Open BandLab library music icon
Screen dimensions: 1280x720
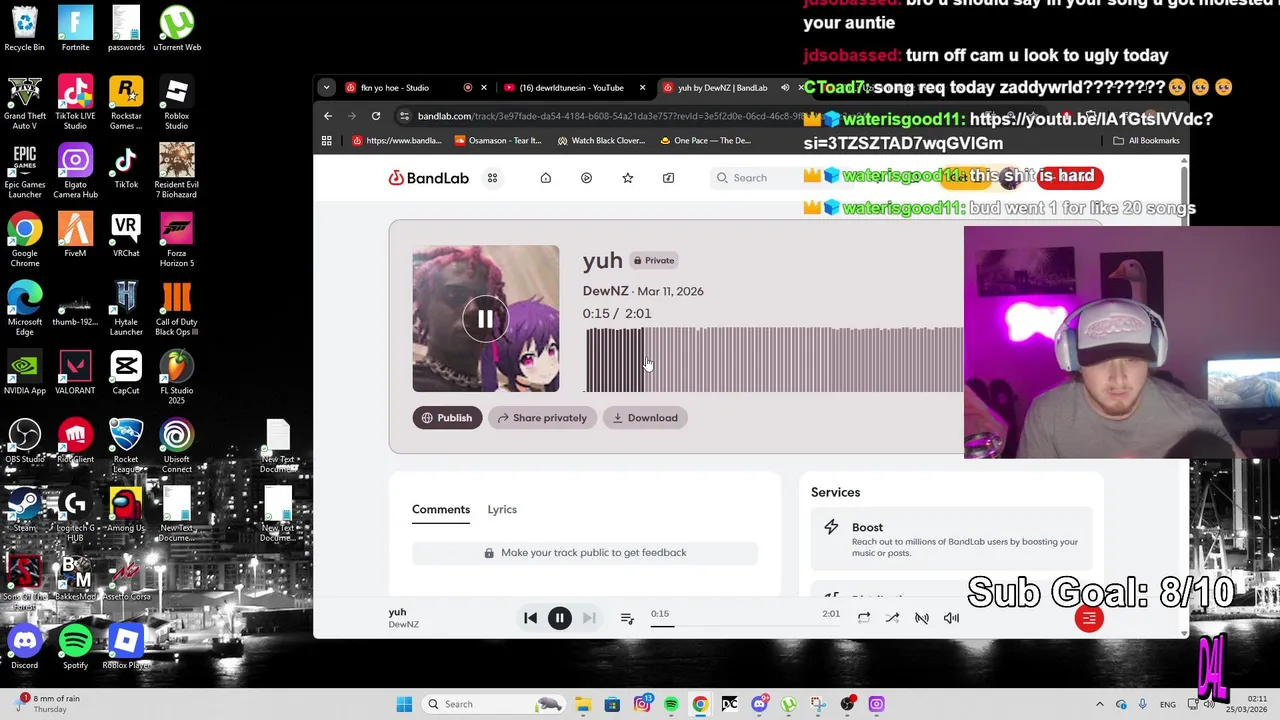(668, 178)
